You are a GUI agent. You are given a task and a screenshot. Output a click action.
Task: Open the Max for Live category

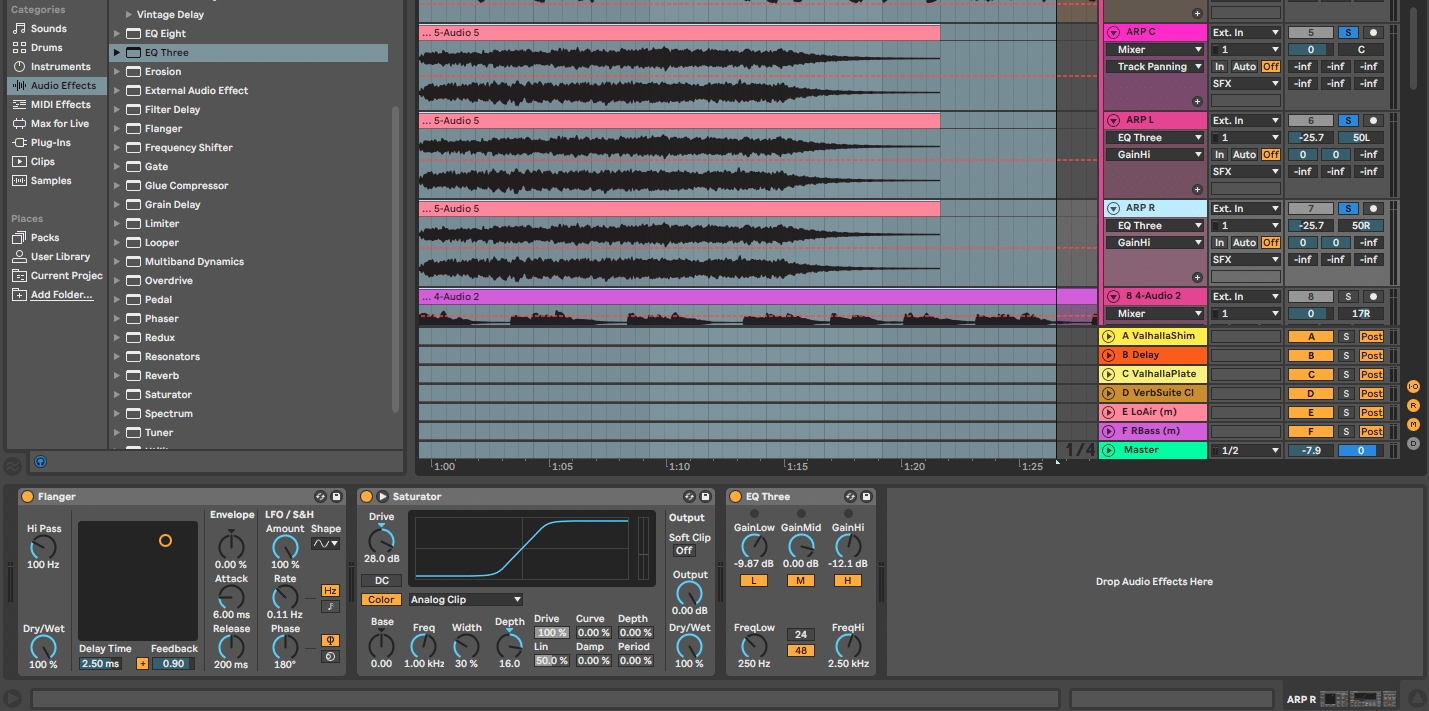tap(59, 124)
